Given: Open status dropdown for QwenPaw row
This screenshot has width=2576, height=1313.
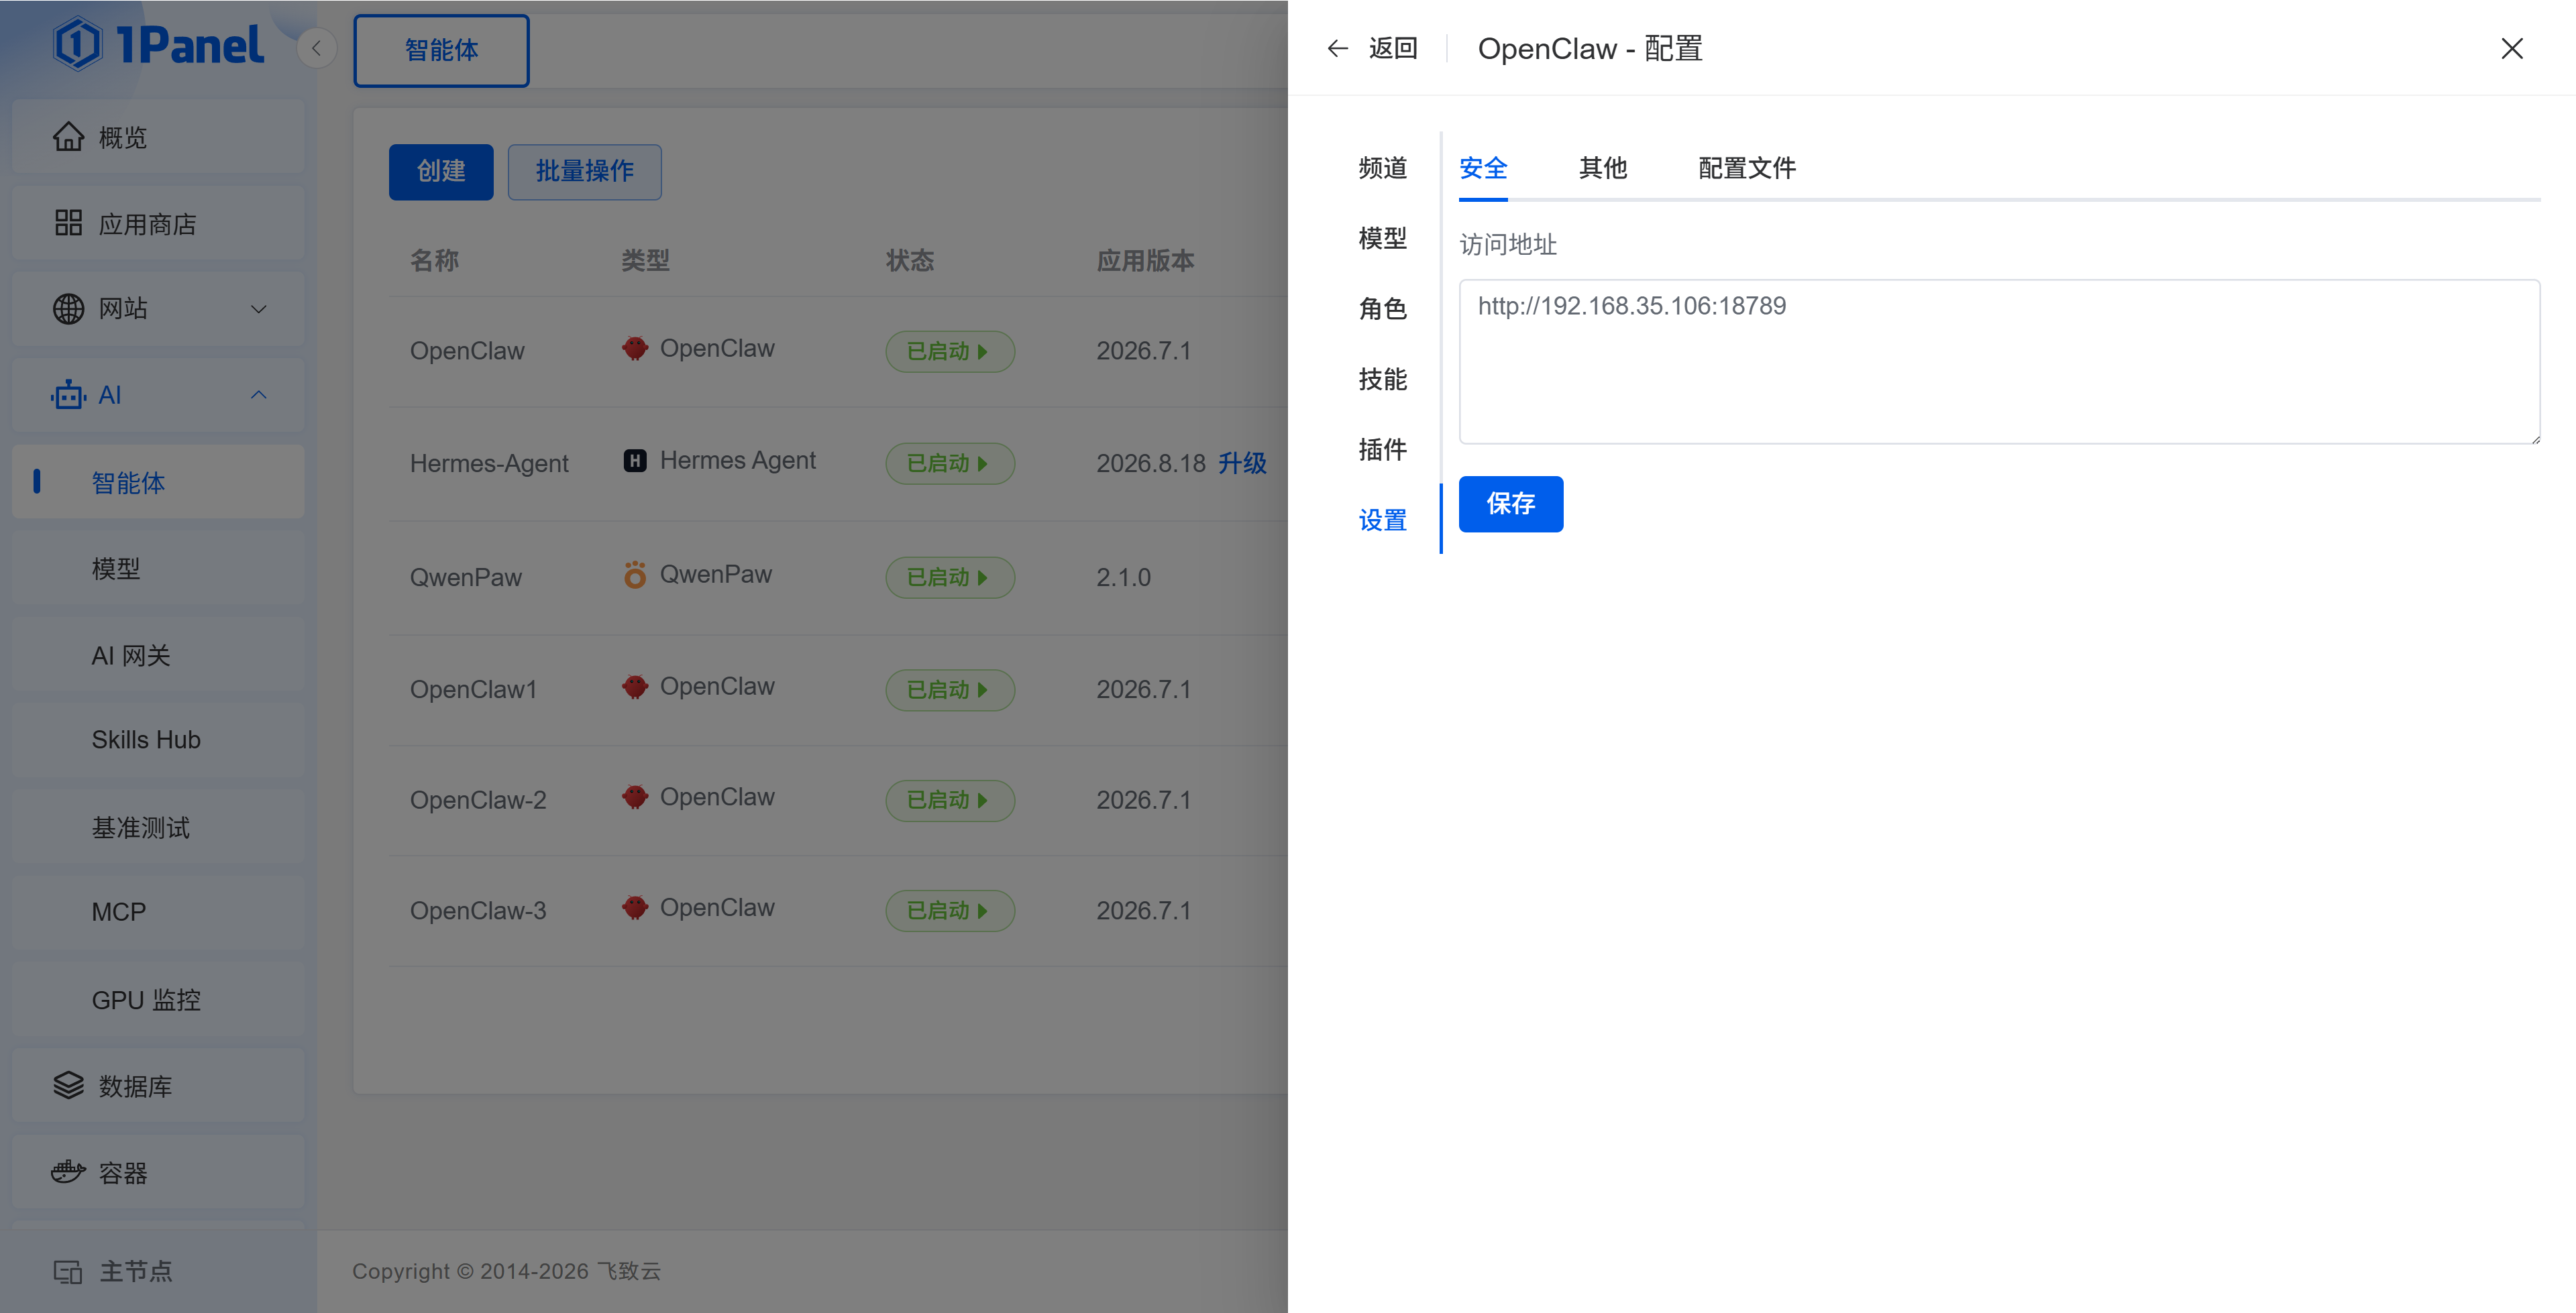Looking at the screenshot, I should pyautogui.click(x=950, y=578).
